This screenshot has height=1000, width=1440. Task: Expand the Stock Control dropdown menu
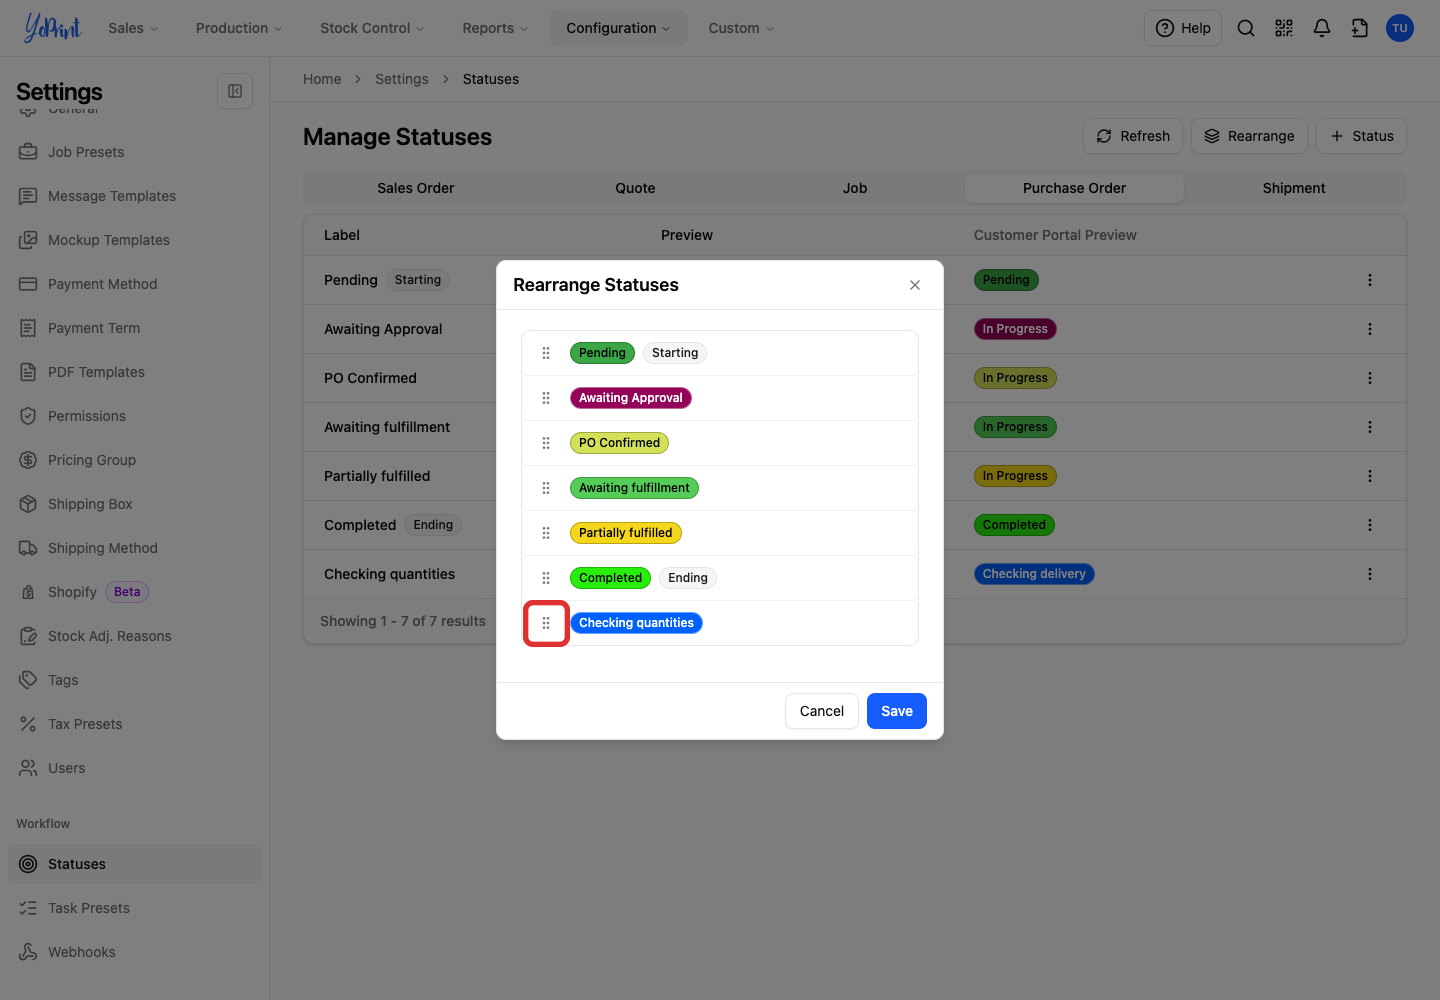372,28
